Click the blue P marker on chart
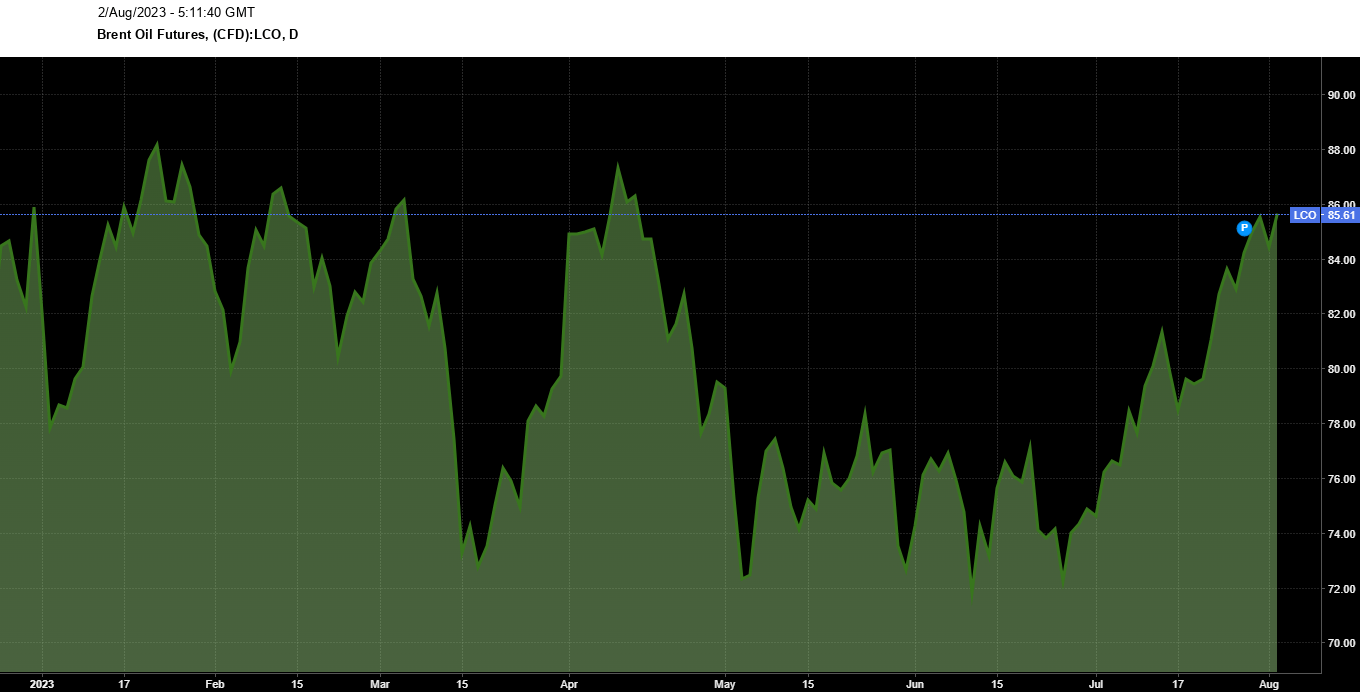1367x697 pixels. coord(1244,228)
